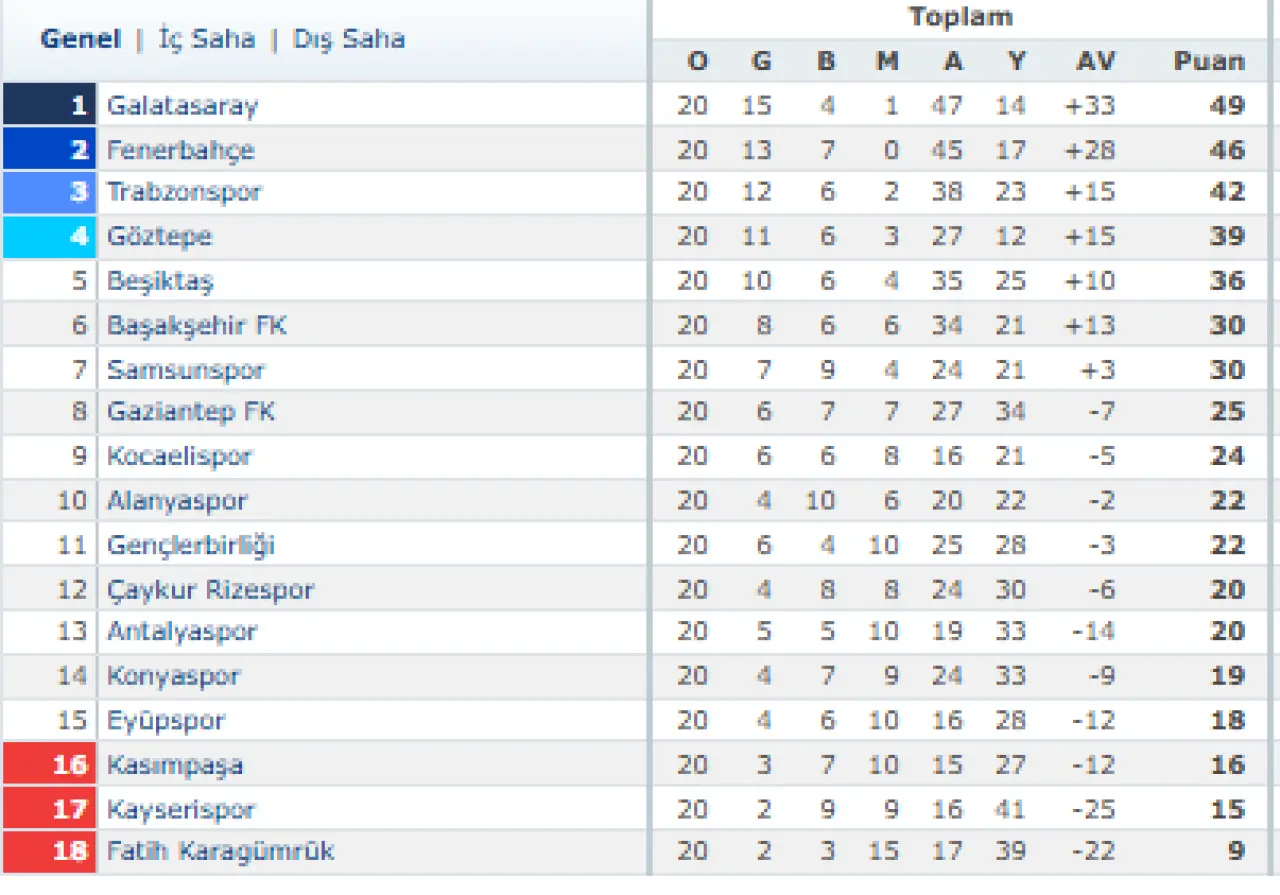Open the İç Saha tab
Image resolution: width=1280 pixels, height=895 pixels.
tap(207, 40)
